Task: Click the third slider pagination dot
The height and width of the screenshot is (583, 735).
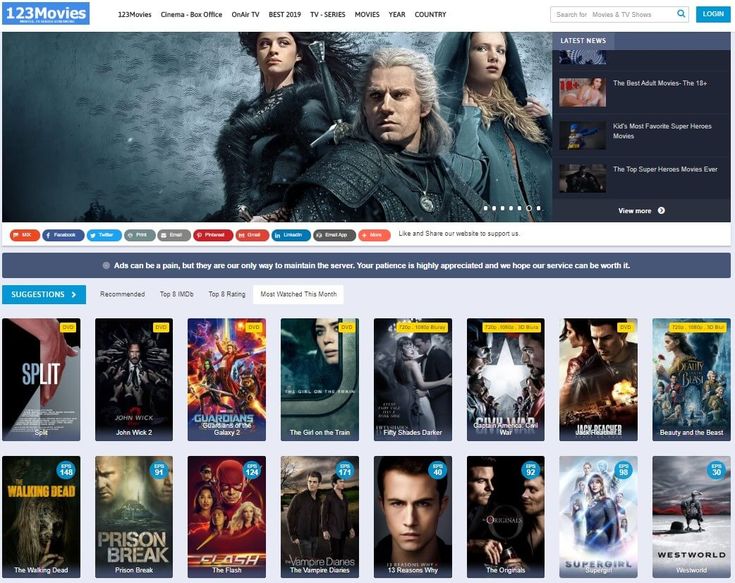Action: [x=503, y=208]
